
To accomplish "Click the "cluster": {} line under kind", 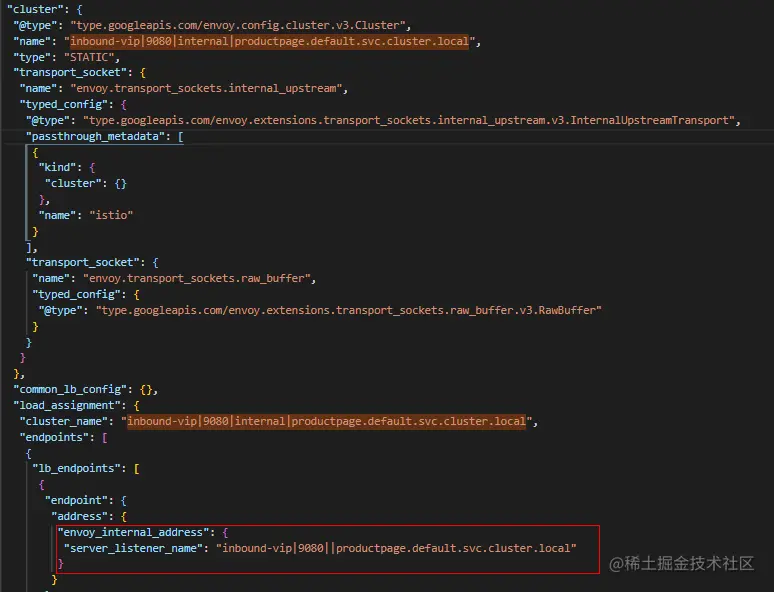I will pos(86,184).
